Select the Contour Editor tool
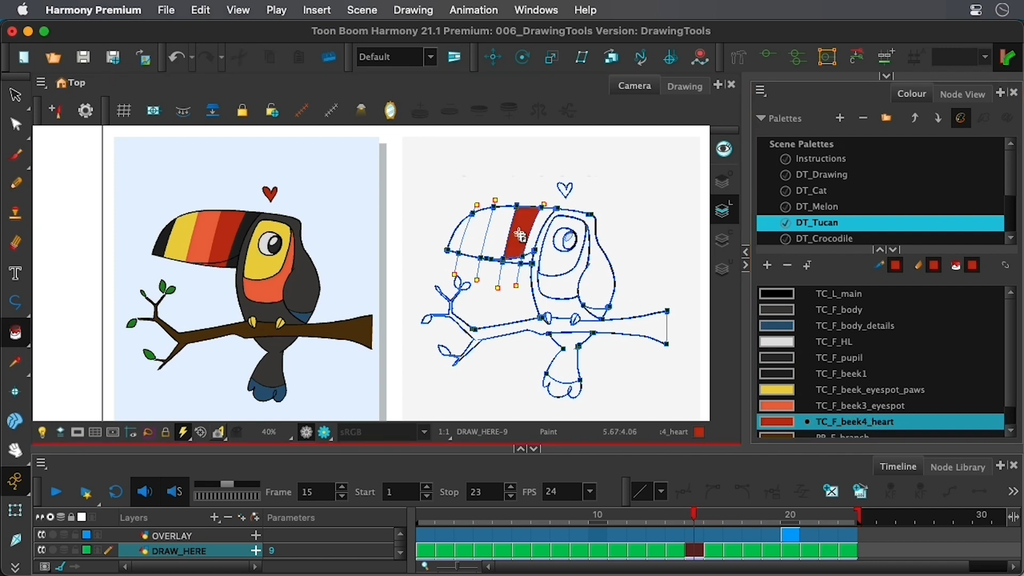 (x=15, y=302)
